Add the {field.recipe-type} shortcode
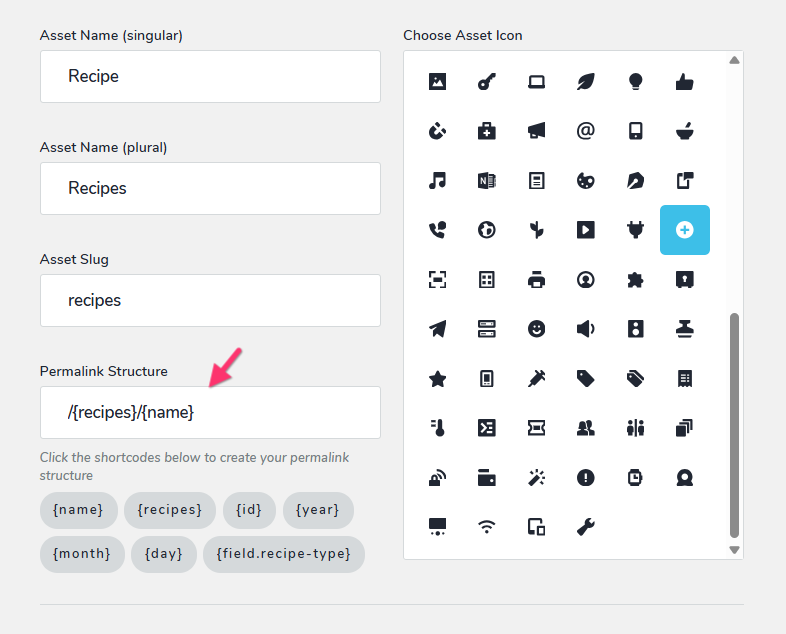The width and height of the screenshot is (786, 634). click(x=284, y=554)
